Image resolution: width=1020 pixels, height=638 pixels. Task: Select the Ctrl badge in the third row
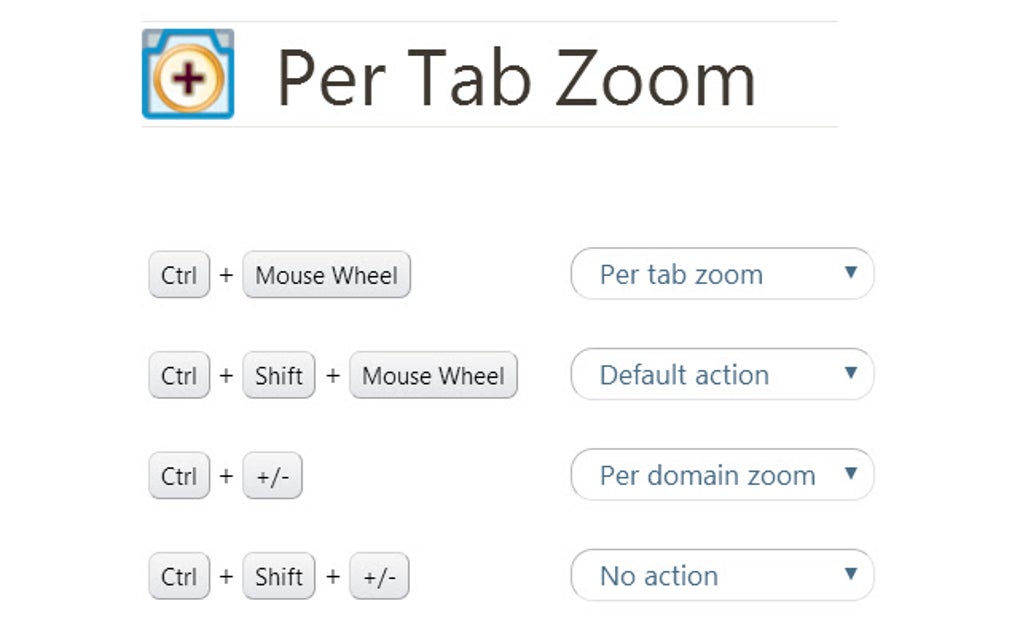(178, 476)
